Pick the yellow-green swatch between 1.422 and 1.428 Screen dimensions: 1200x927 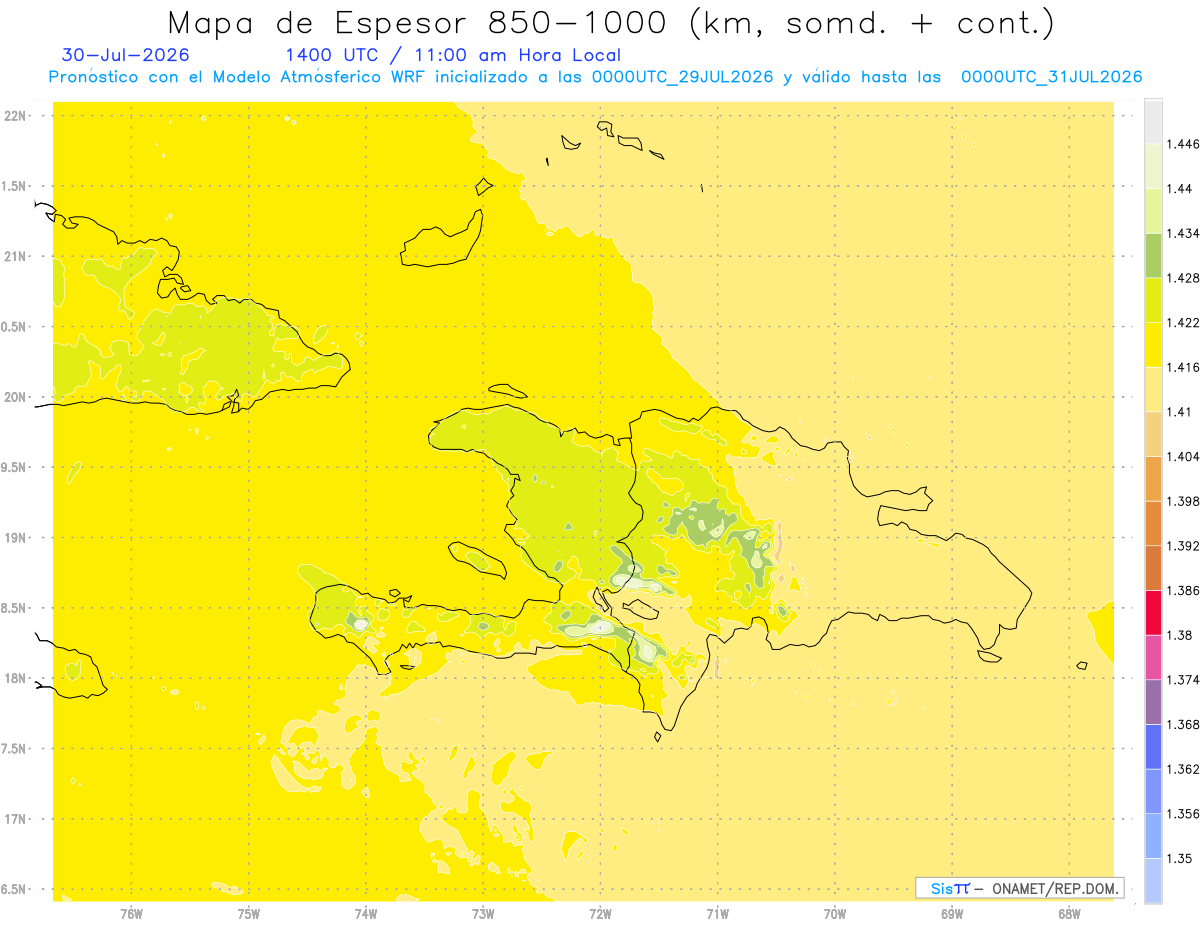pos(1153,300)
